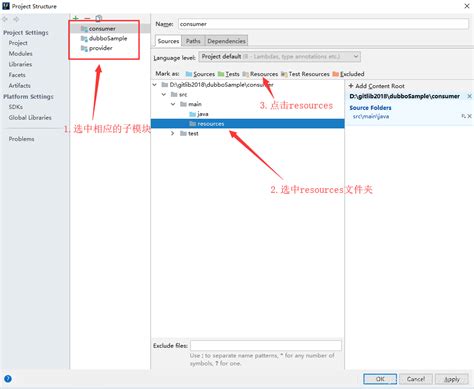Select the resources folder row
The image size is (474, 389).
pos(248,124)
